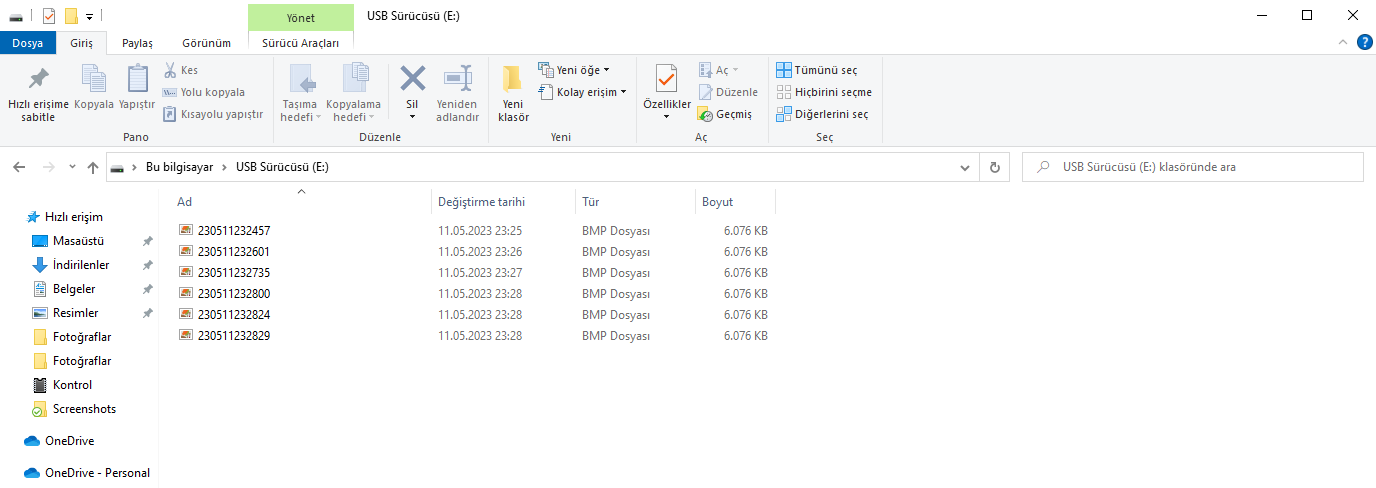Screen dimensions: 1376x488
Task: Open the Dosya menu
Action: click(27, 43)
